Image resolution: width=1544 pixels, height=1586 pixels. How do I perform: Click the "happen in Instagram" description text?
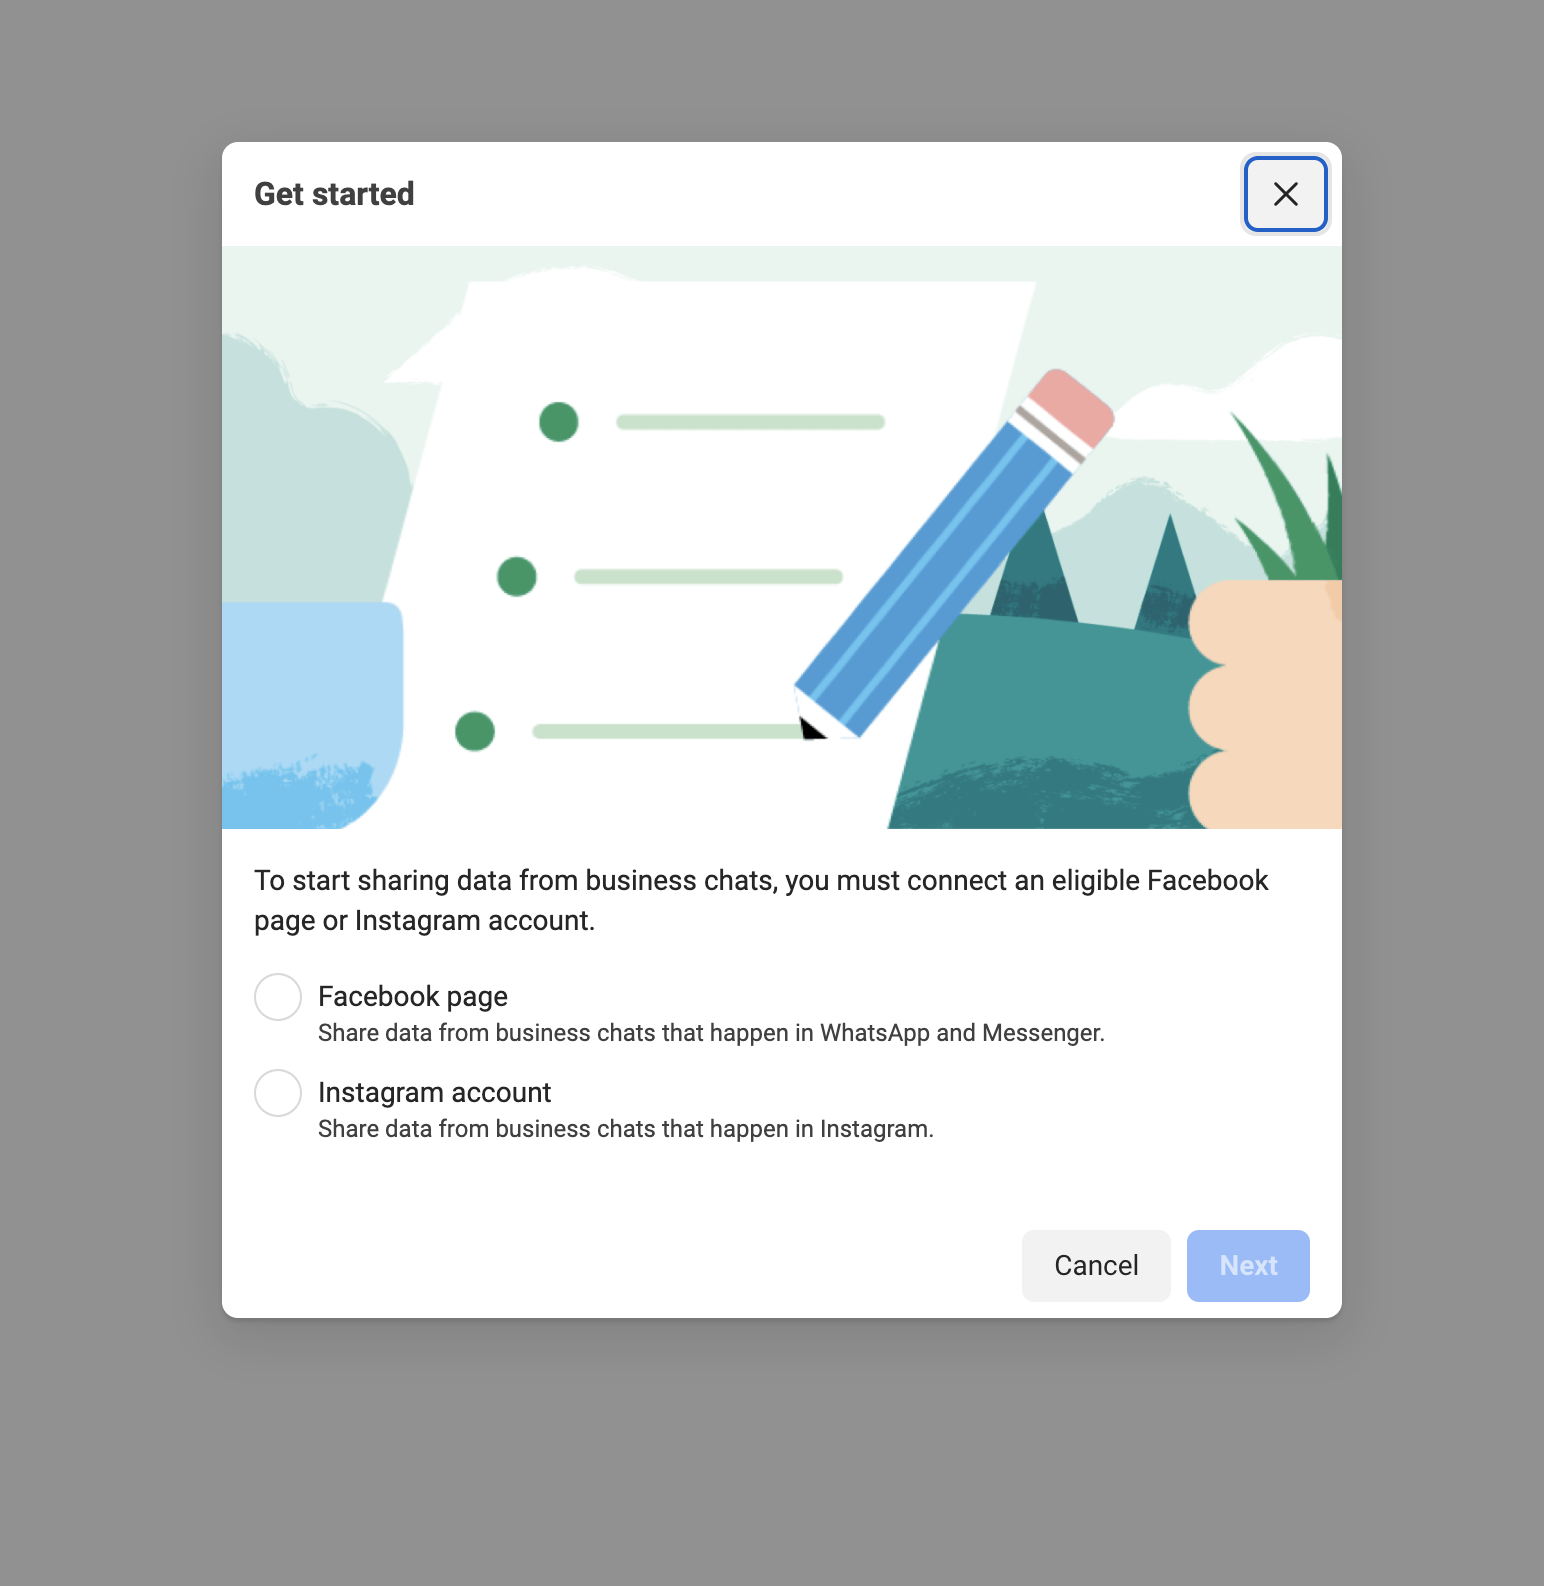coord(626,1129)
